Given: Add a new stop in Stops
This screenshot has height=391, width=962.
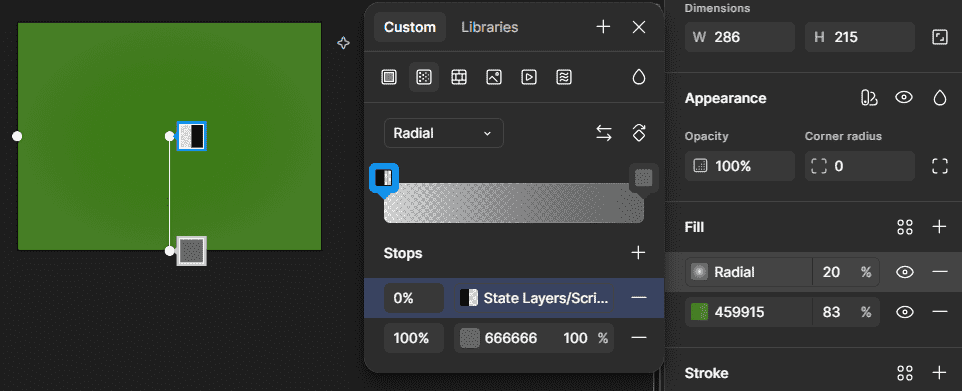Looking at the screenshot, I should click(639, 253).
